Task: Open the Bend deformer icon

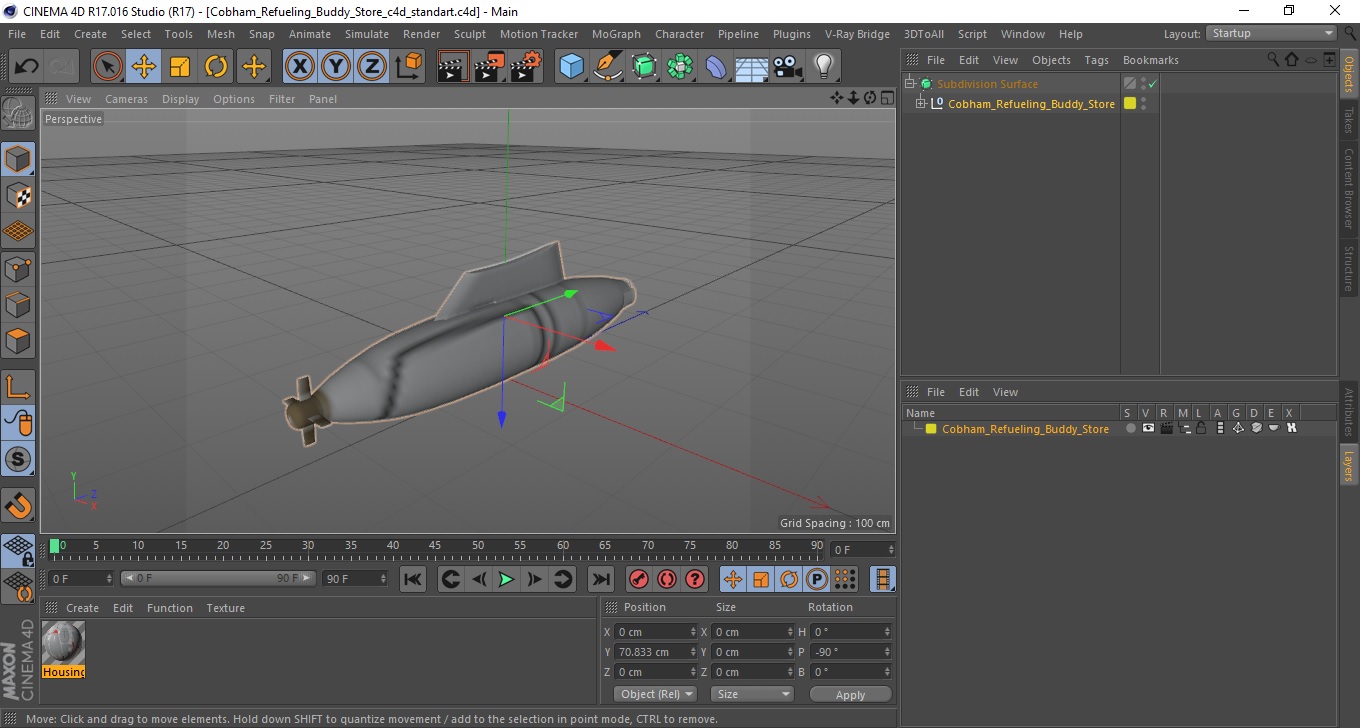Action: pos(716,67)
